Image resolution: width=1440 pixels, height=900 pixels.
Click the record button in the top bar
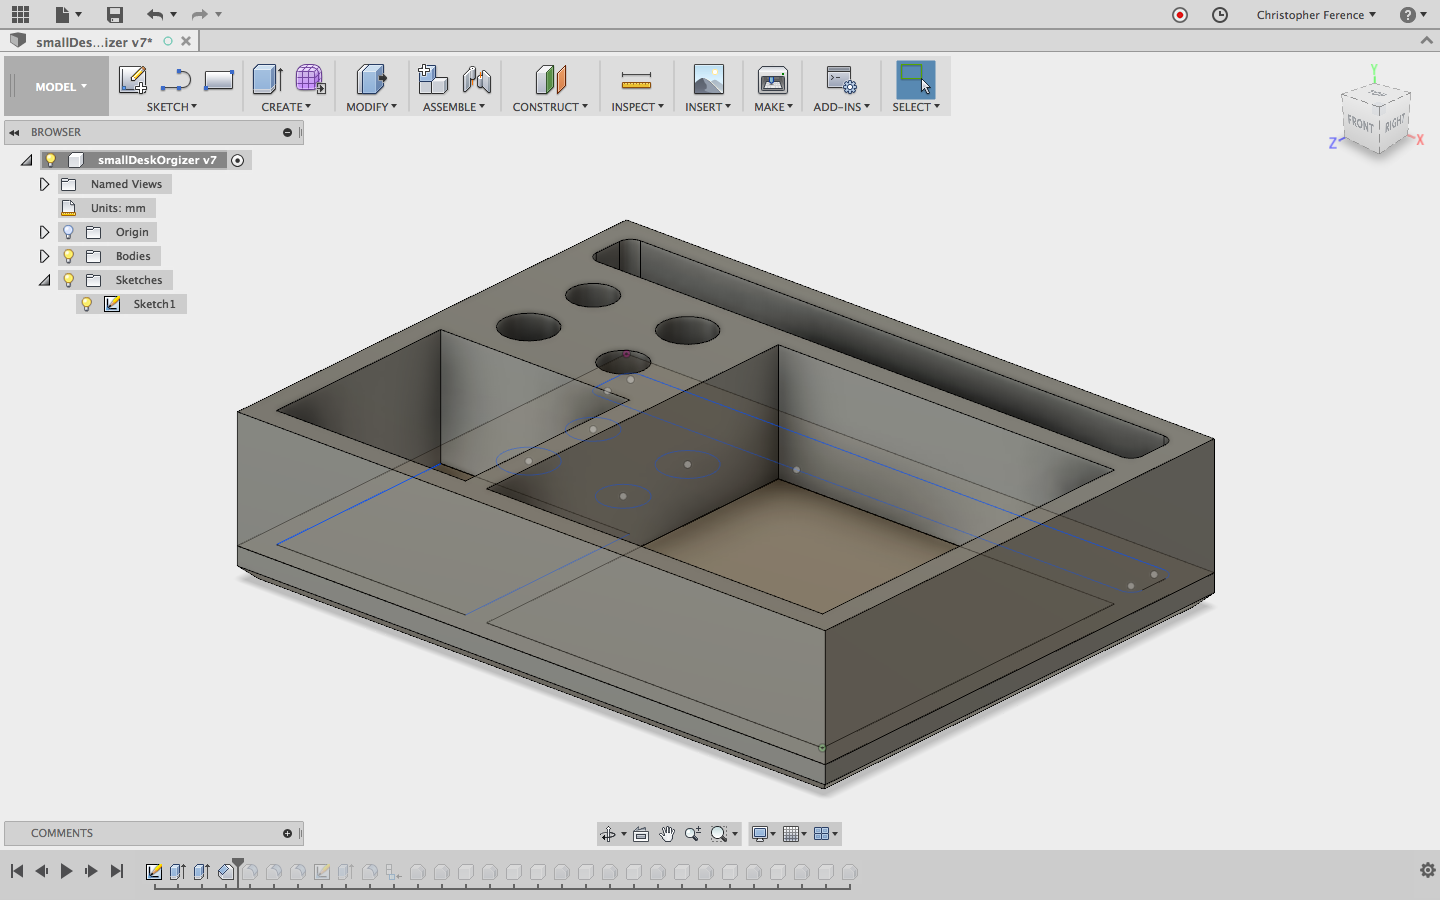(x=1180, y=15)
